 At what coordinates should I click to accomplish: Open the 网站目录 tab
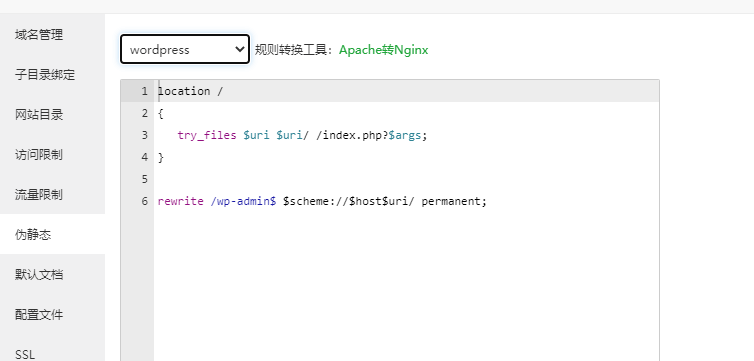coord(39,115)
